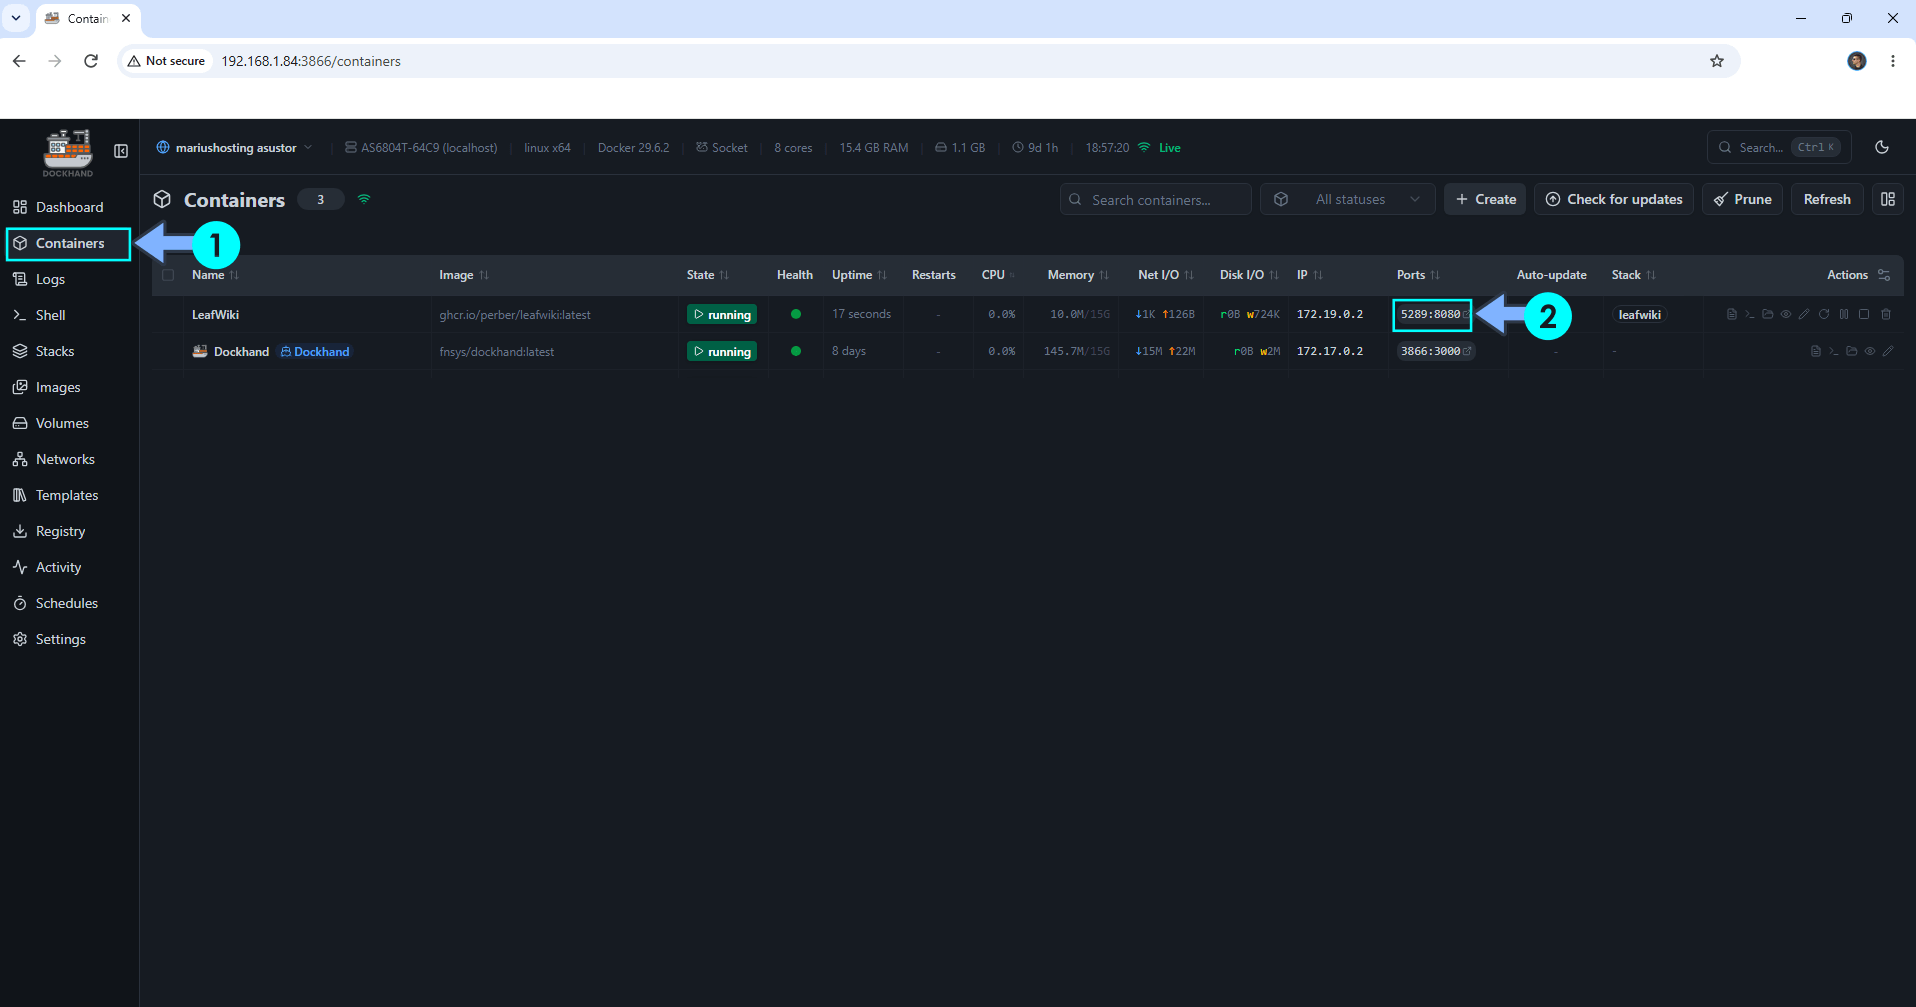Open Logs in the sidebar

69,279
